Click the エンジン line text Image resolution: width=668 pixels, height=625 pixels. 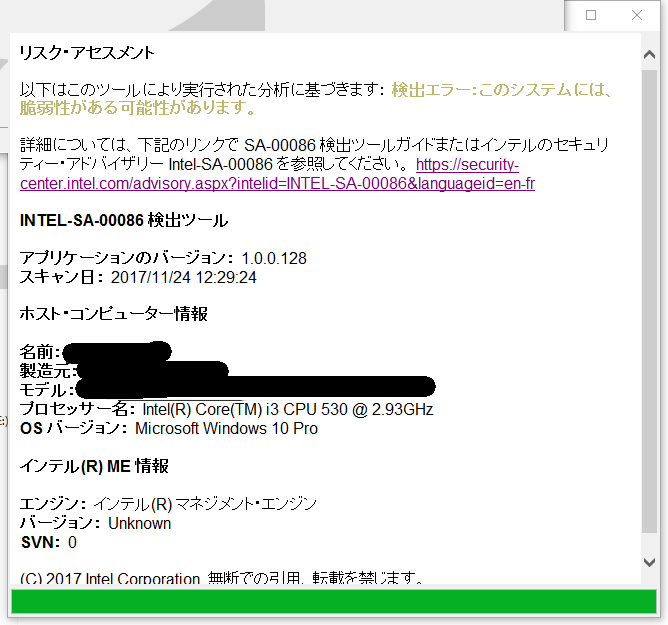tap(168, 504)
